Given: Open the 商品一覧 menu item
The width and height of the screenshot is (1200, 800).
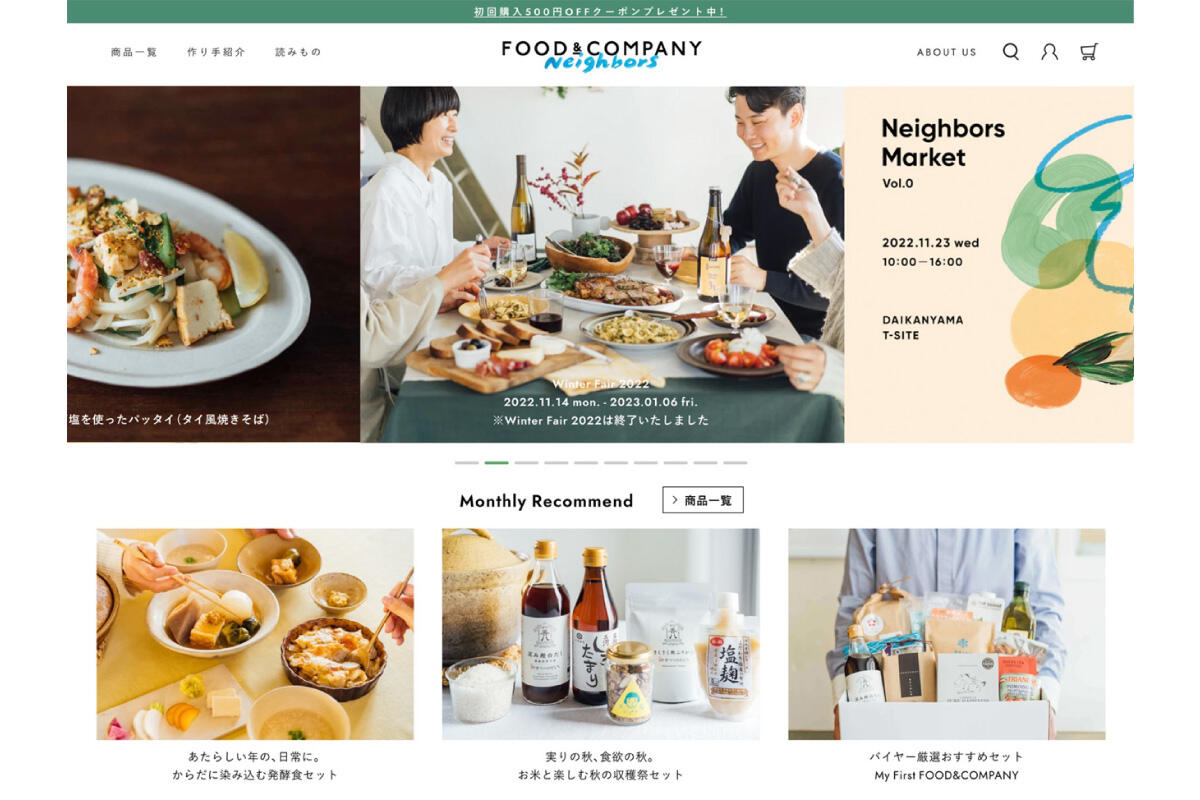Looking at the screenshot, I should [x=134, y=52].
